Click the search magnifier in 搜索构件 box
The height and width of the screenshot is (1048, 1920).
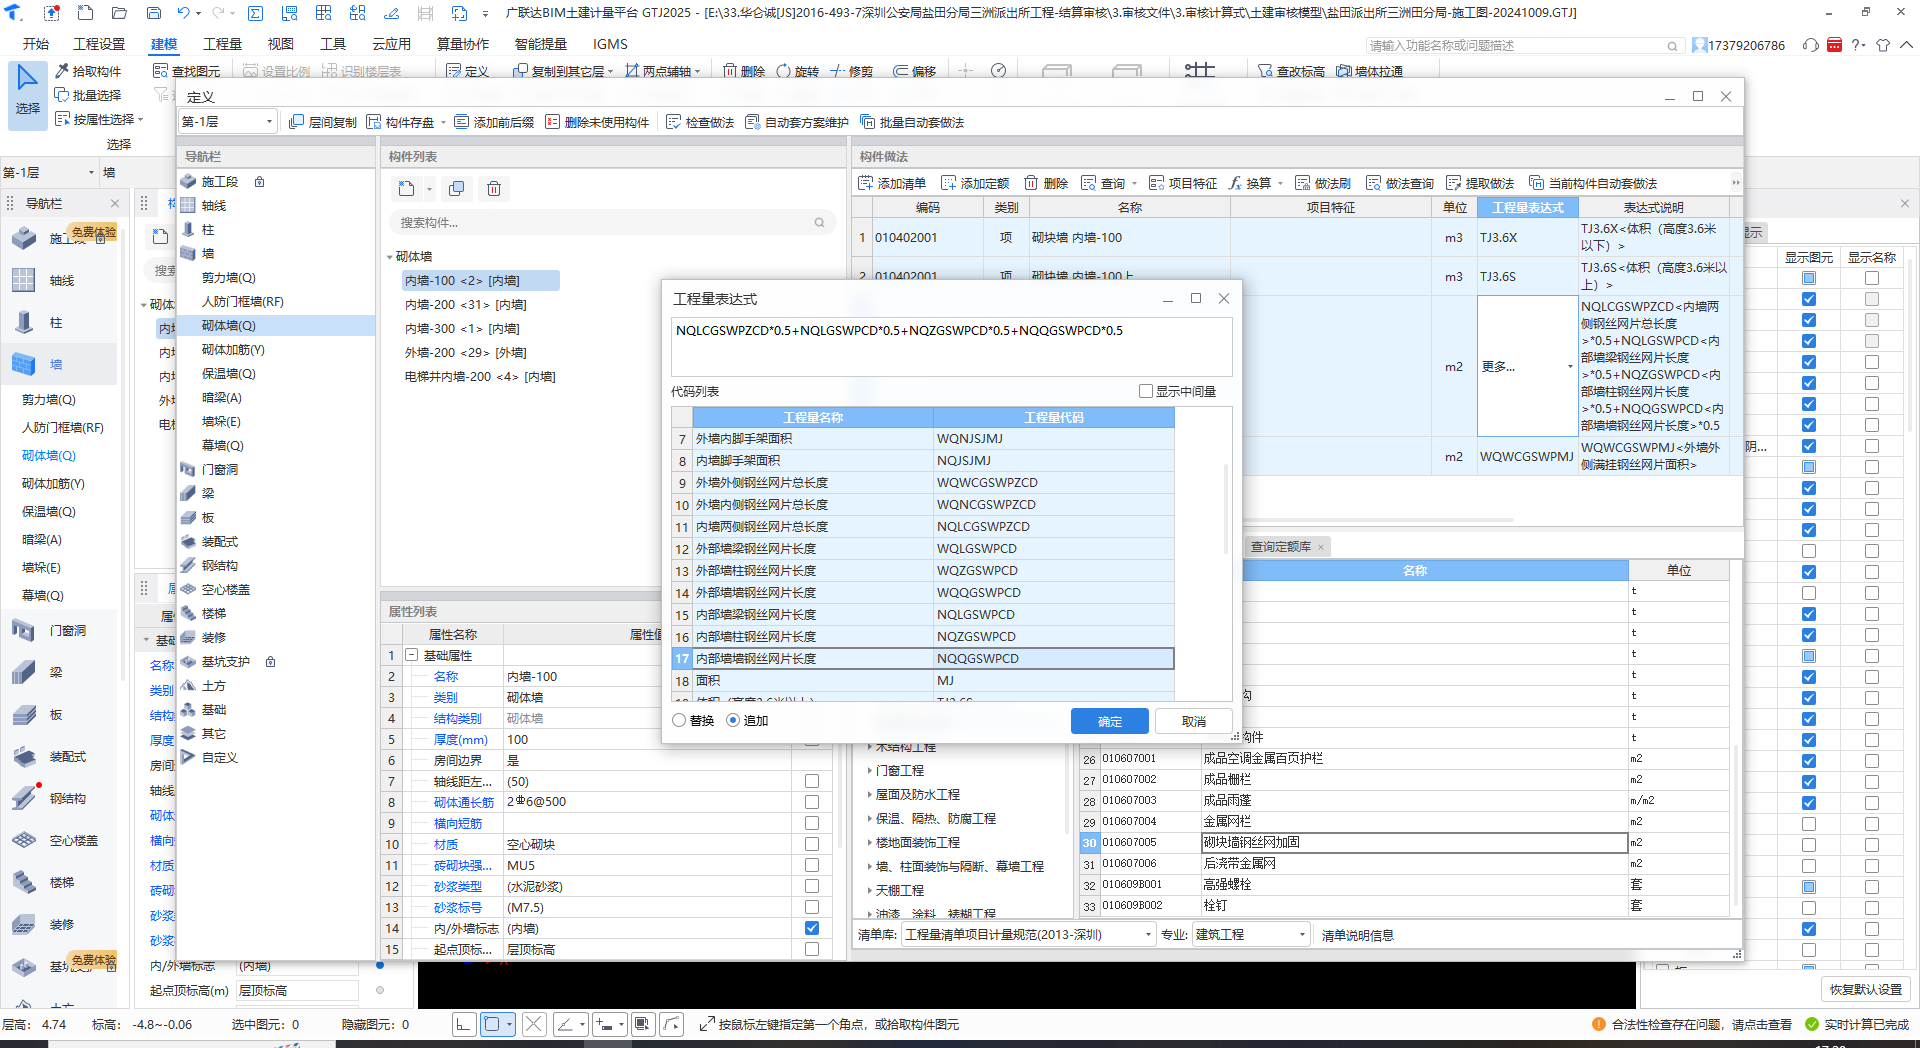(x=819, y=223)
